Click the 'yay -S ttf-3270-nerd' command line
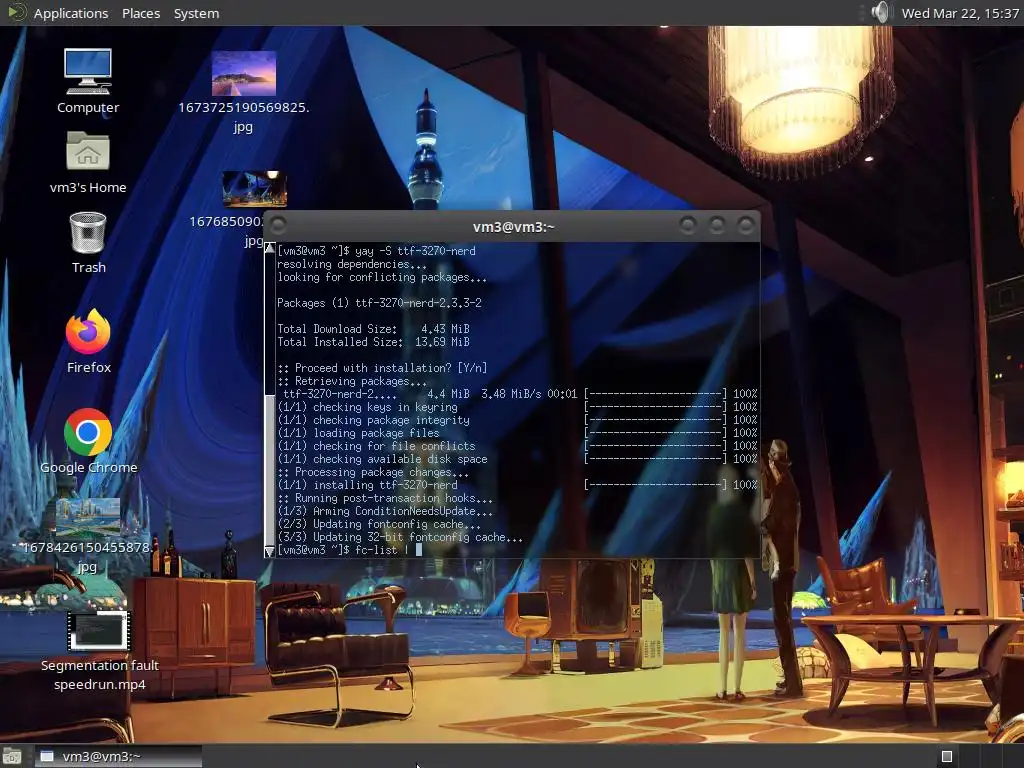 coord(376,251)
